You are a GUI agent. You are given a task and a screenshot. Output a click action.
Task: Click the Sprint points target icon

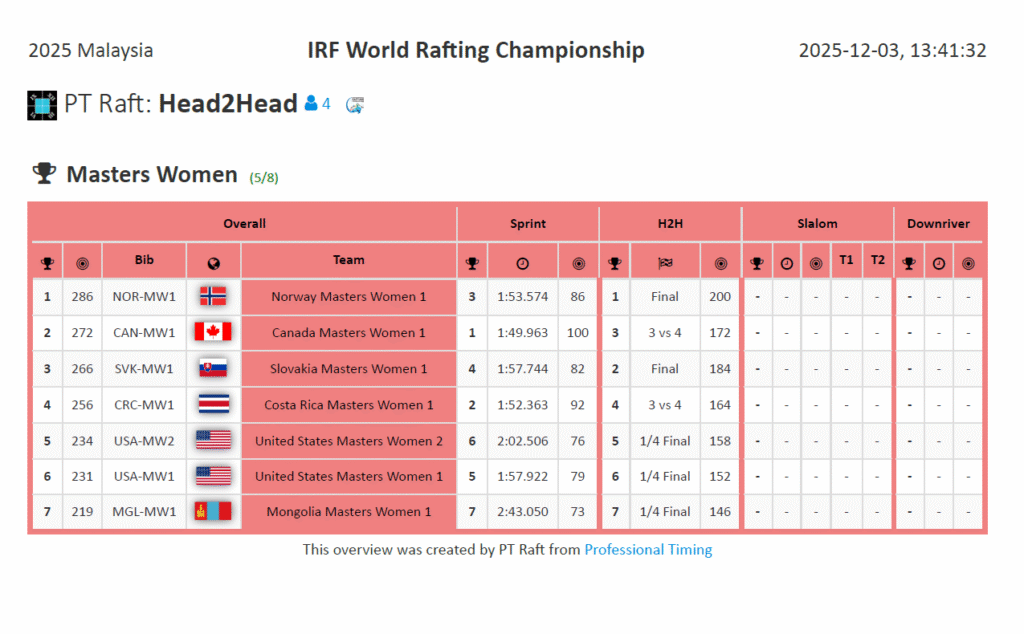tap(578, 264)
